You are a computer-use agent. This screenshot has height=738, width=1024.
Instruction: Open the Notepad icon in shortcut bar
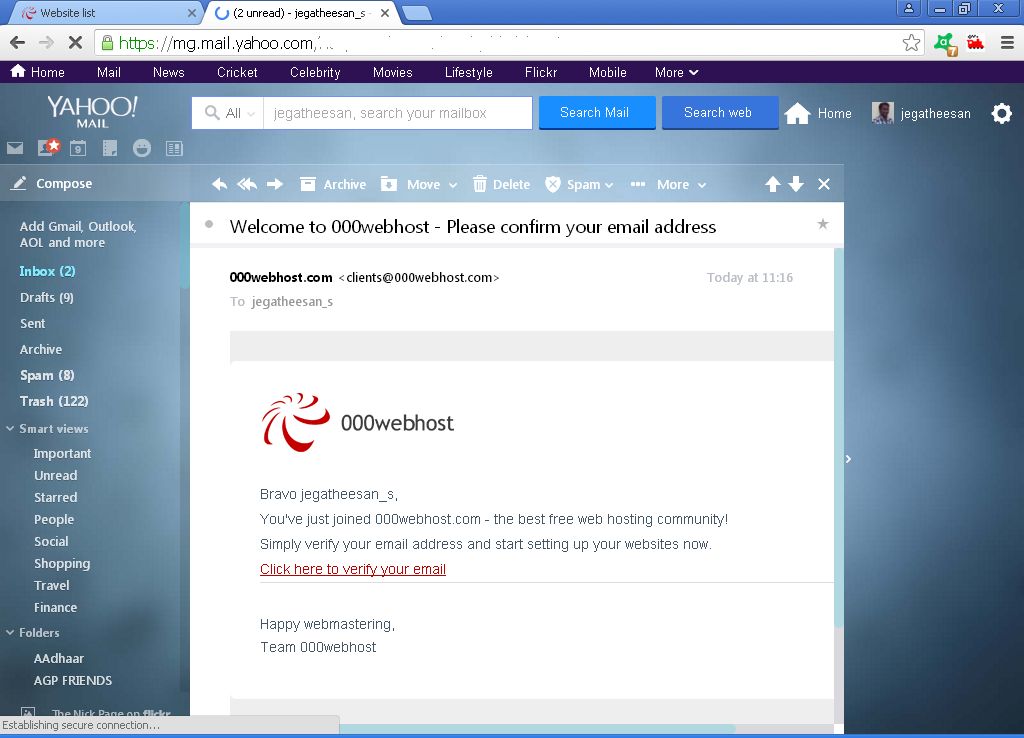pos(110,148)
